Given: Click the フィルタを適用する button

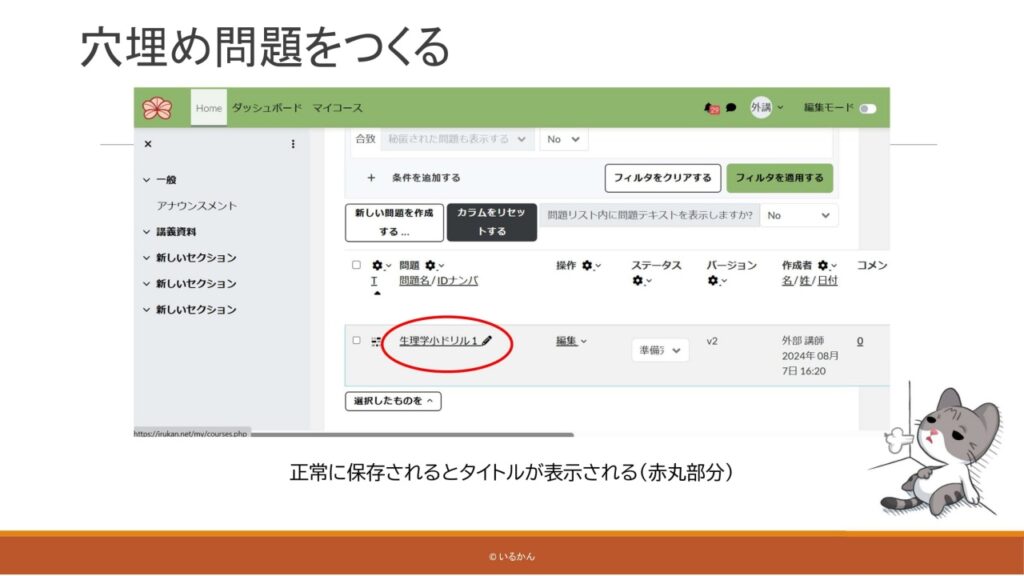Looking at the screenshot, I should pyautogui.click(x=779, y=178).
